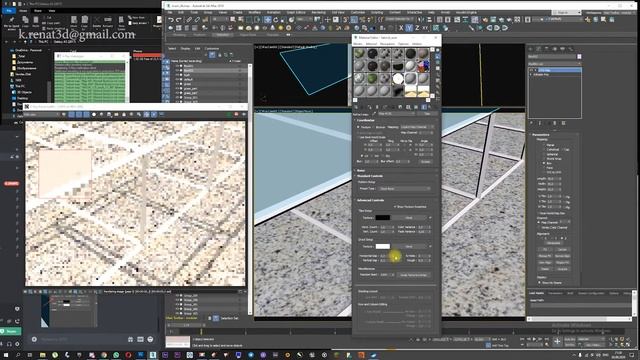640x360 pixels.
Task: Click Get Material icon in Material Editor
Action: point(356,107)
